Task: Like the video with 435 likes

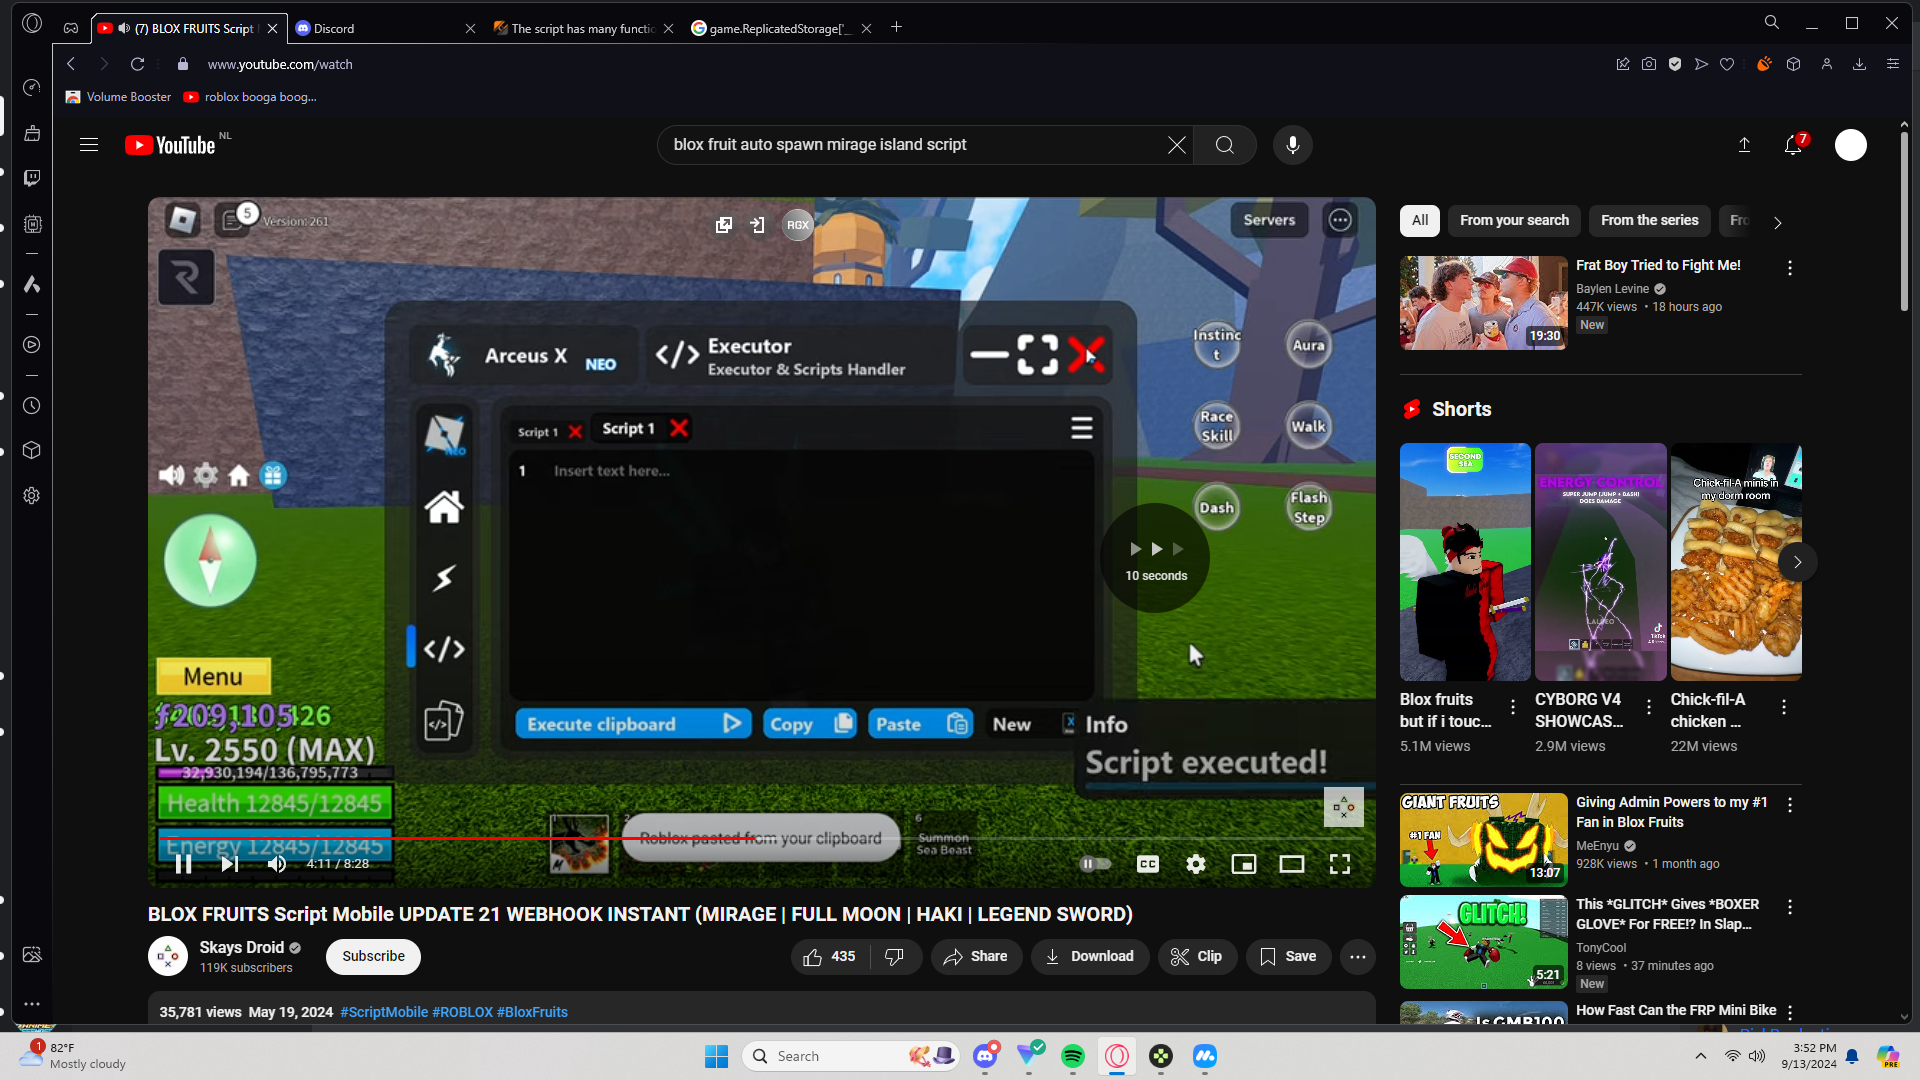Action: pyautogui.click(x=830, y=957)
